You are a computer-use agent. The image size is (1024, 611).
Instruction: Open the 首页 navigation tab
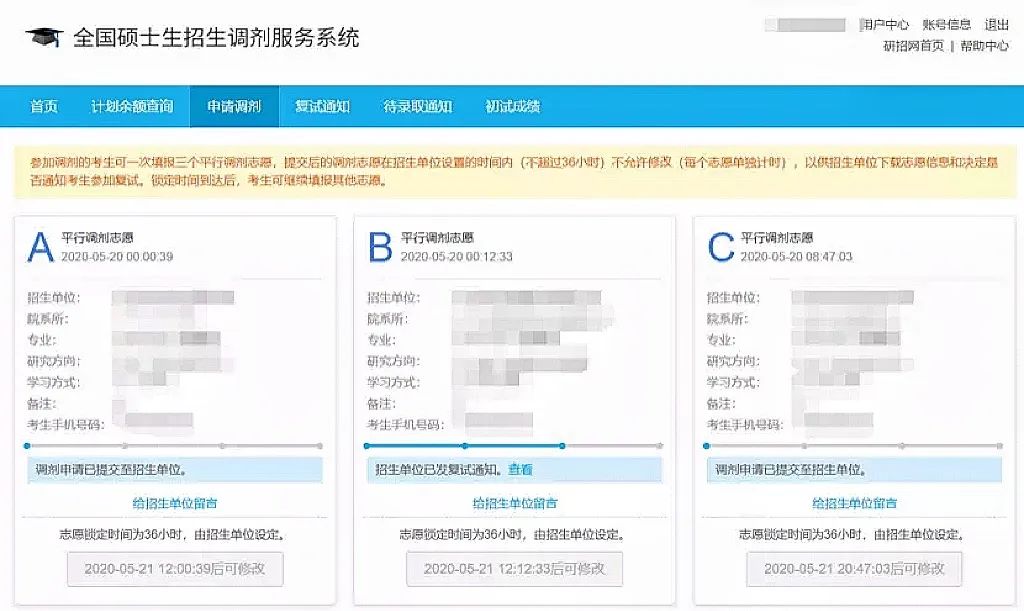coord(44,106)
